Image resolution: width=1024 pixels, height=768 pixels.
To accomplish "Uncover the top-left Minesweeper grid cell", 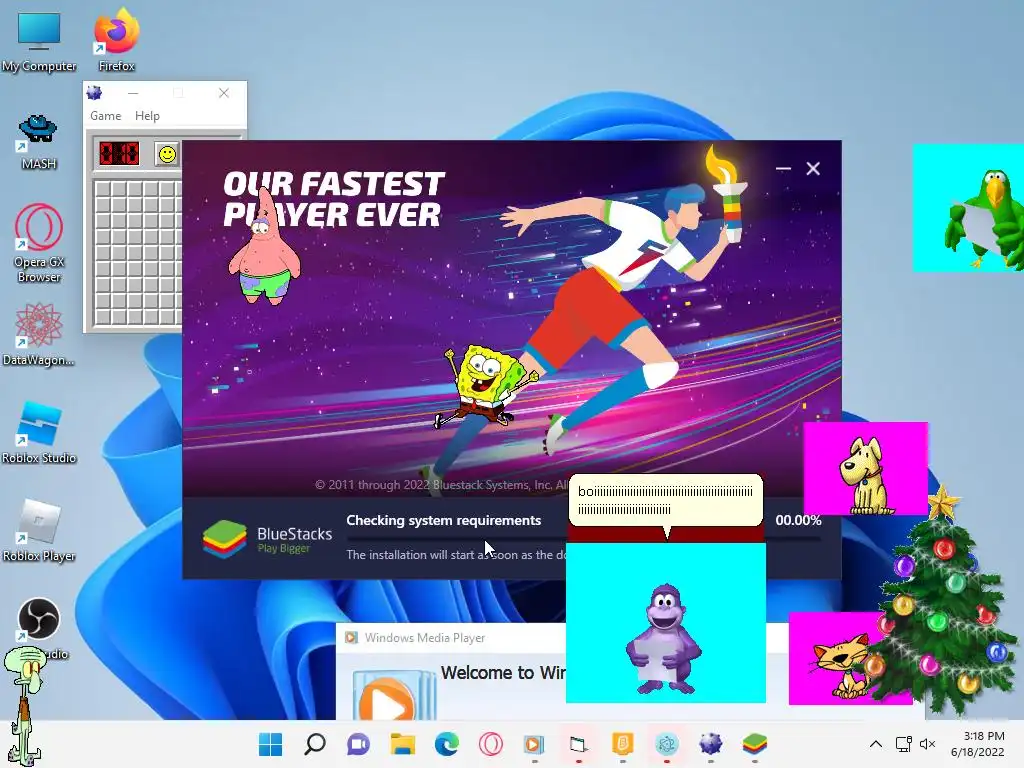I will point(103,189).
